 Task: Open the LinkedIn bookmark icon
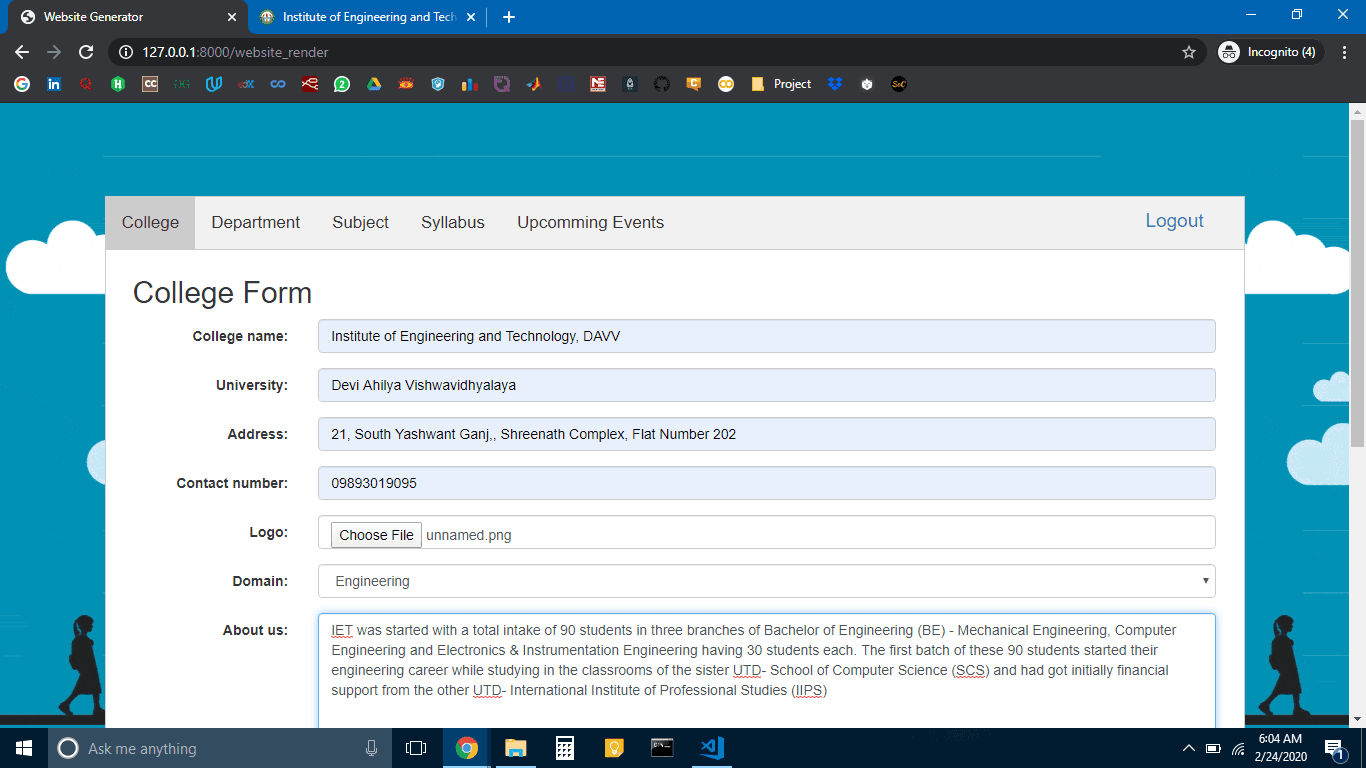click(x=54, y=84)
